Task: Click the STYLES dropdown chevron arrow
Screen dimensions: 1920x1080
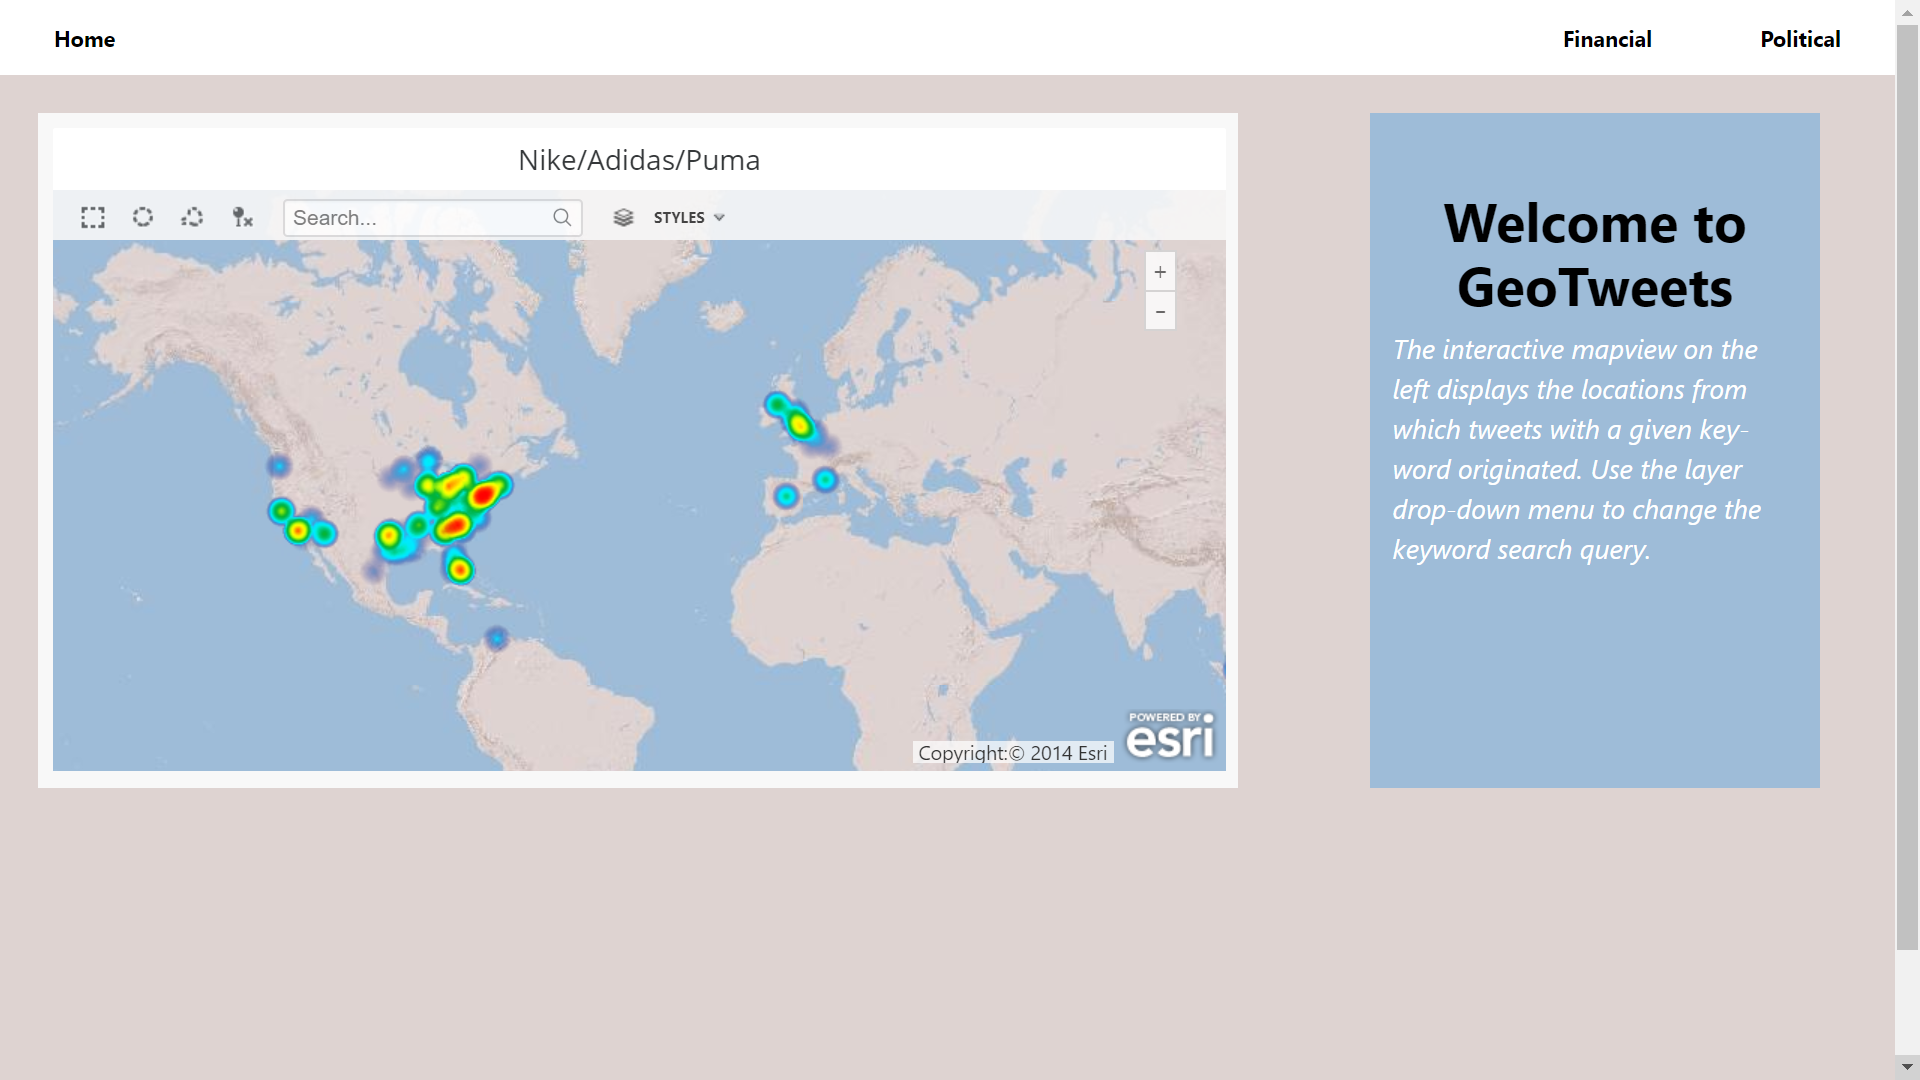Action: pos(719,217)
